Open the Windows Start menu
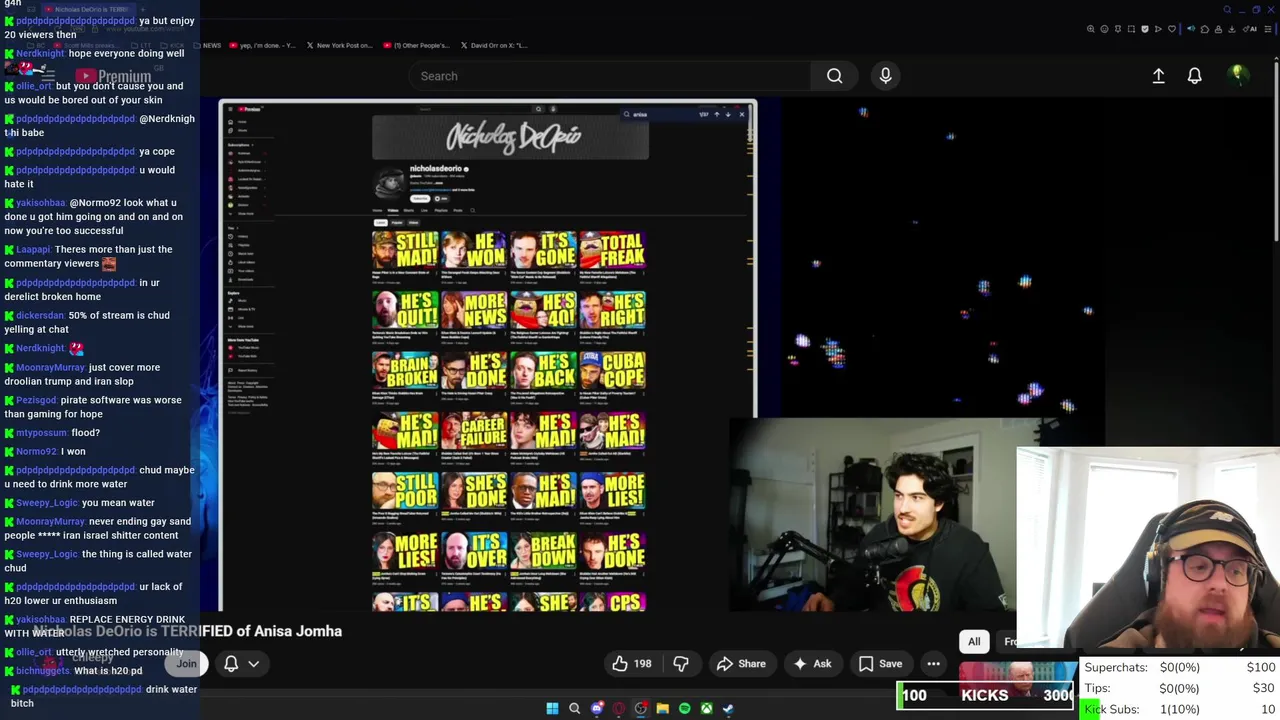The height and width of the screenshot is (720, 1280). [552, 708]
